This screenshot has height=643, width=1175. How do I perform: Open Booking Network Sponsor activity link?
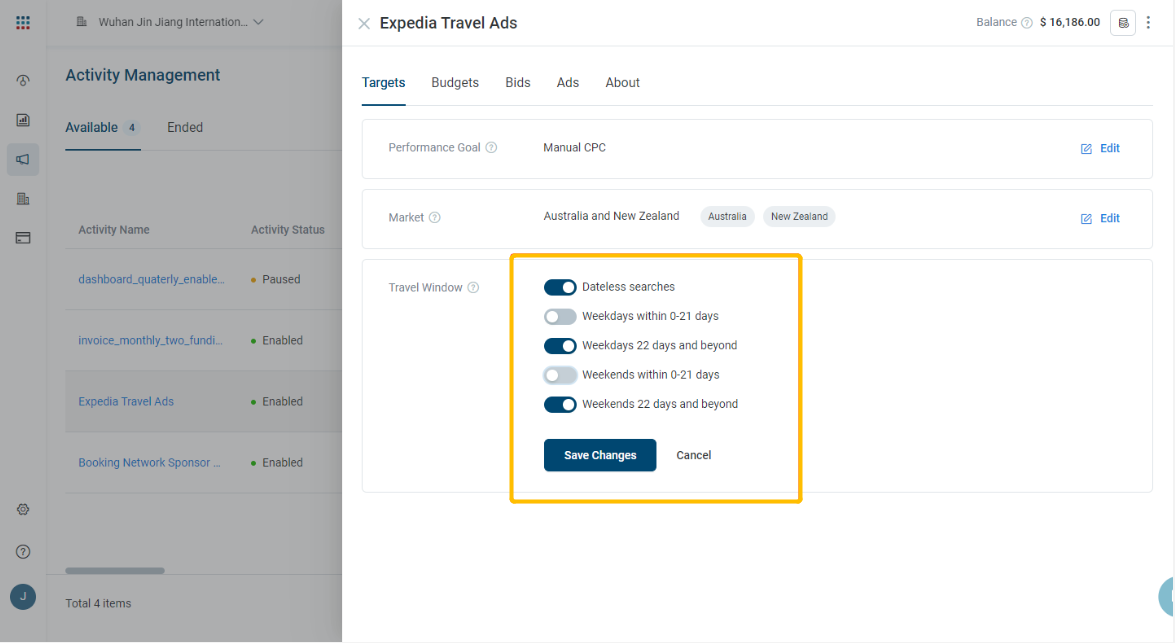[x=149, y=463]
